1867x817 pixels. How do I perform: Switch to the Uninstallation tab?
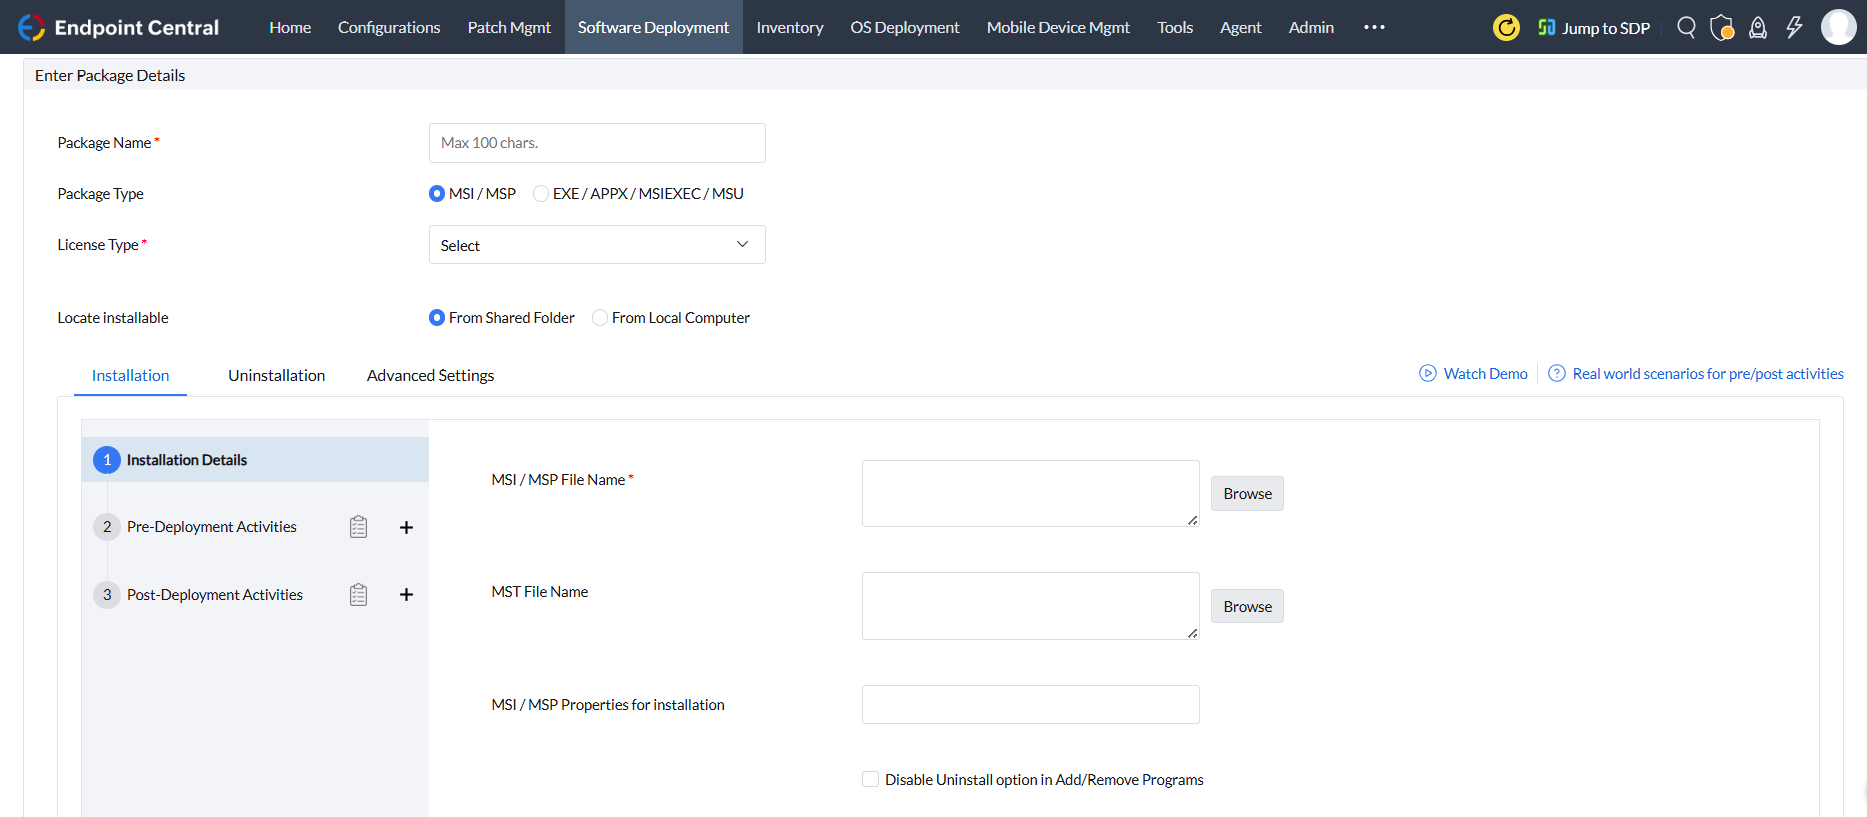(276, 376)
